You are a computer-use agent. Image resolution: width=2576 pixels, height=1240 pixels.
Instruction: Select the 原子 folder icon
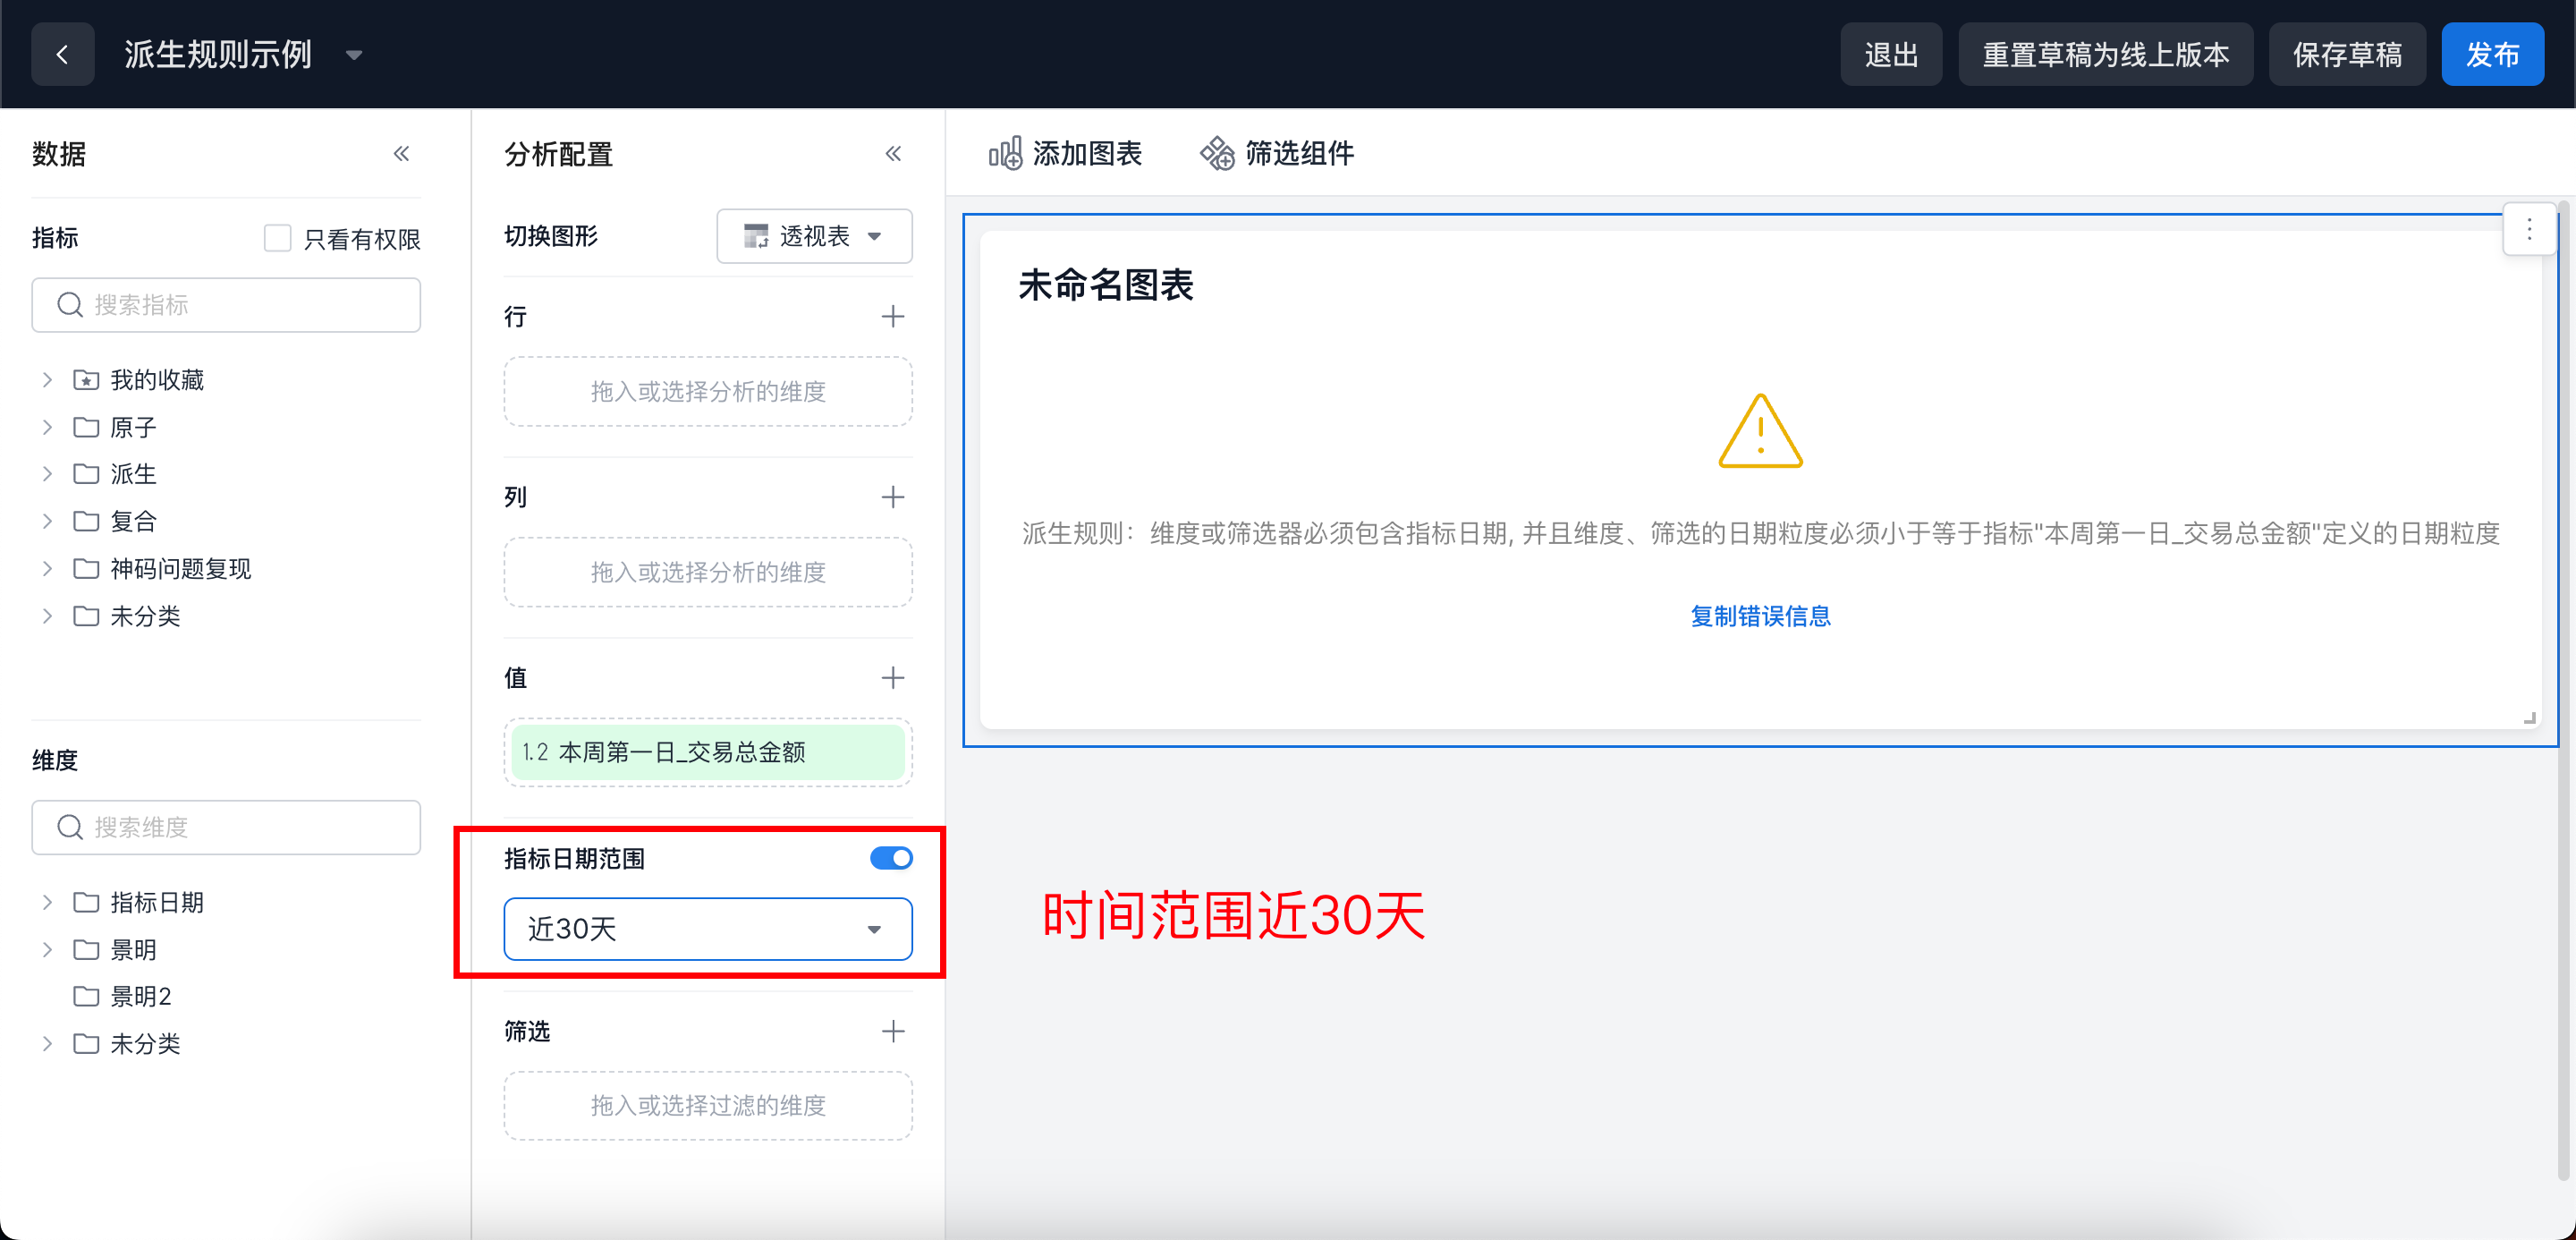pyautogui.click(x=86, y=427)
